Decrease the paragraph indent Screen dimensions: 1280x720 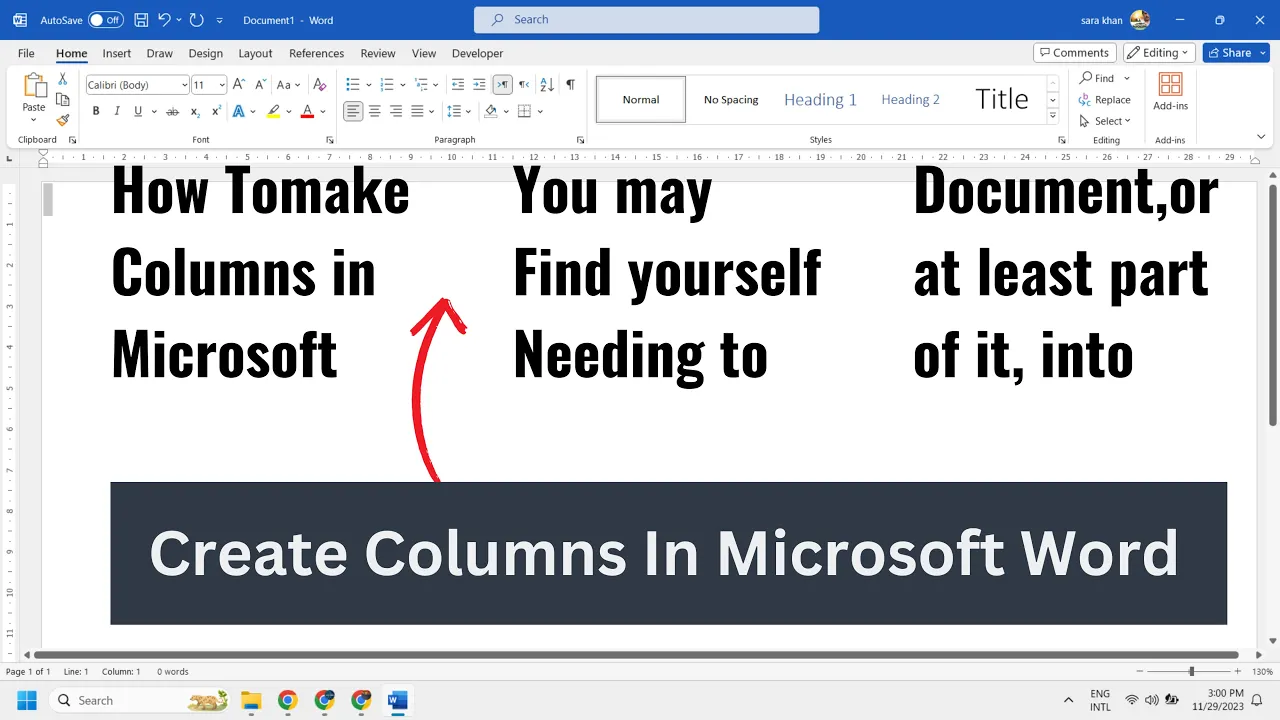point(458,85)
